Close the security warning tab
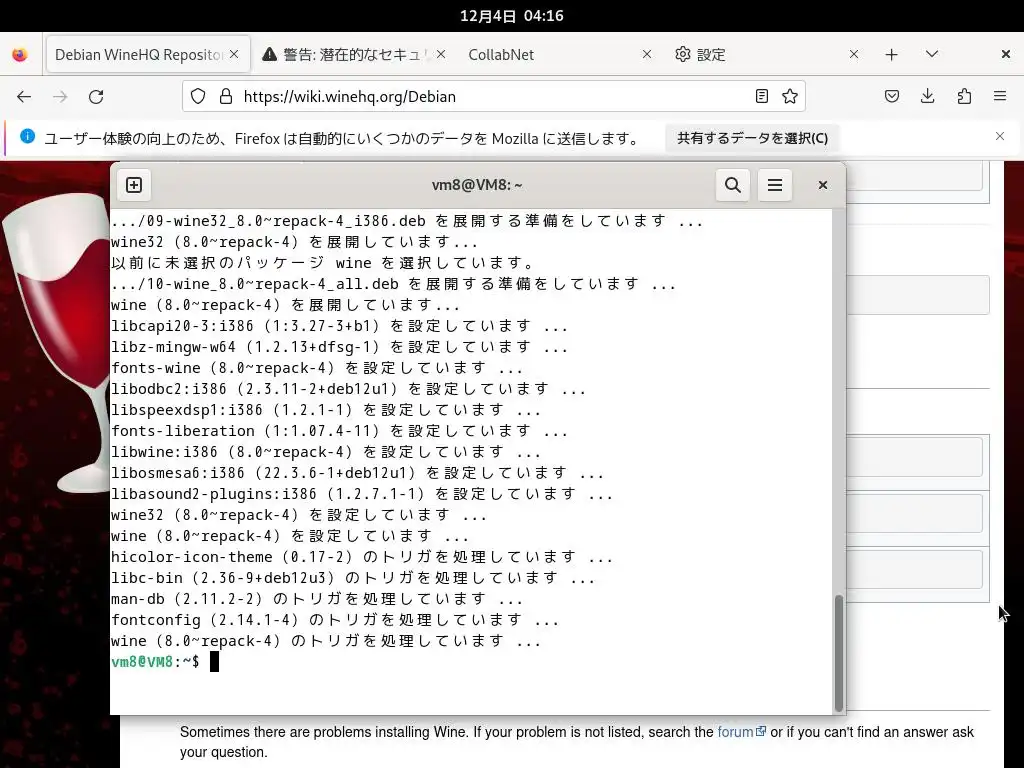Screen dimensions: 1024x768 (441, 54)
